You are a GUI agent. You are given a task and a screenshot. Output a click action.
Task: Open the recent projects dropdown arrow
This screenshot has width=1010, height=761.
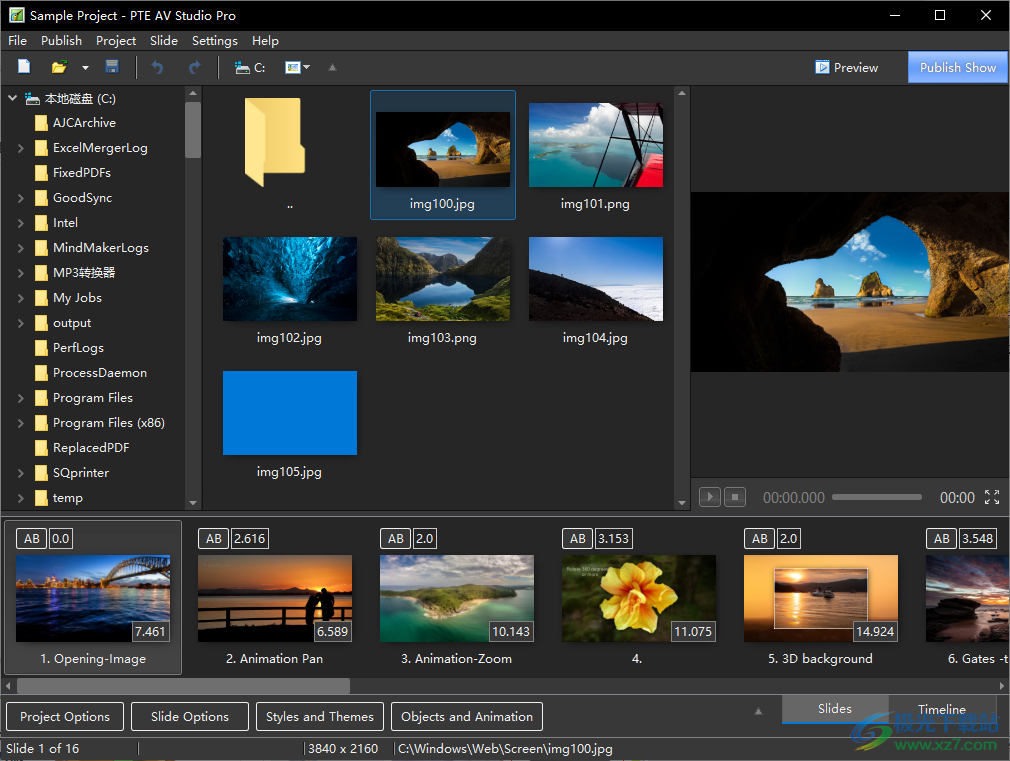pyautogui.click(x=85, y=68)
